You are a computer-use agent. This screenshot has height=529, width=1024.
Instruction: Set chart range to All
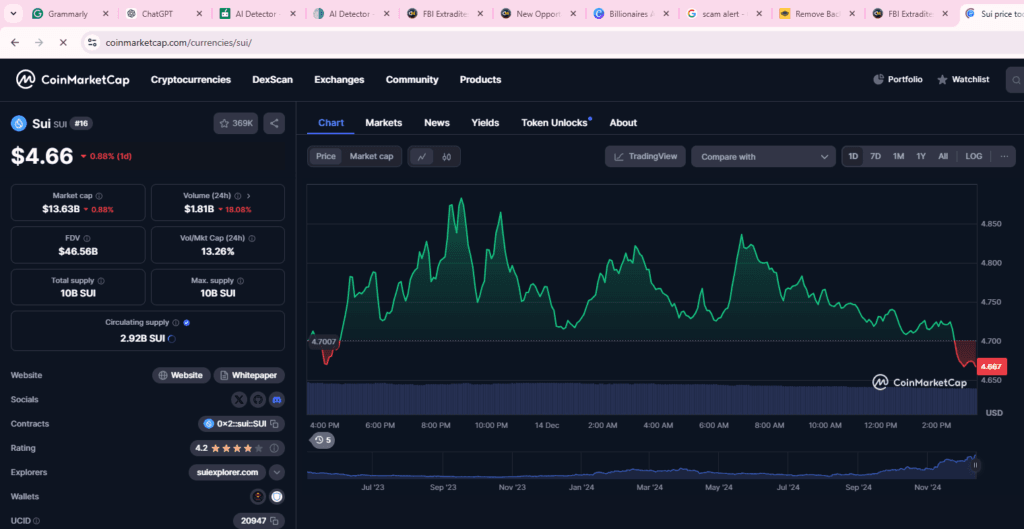point(943,157)
